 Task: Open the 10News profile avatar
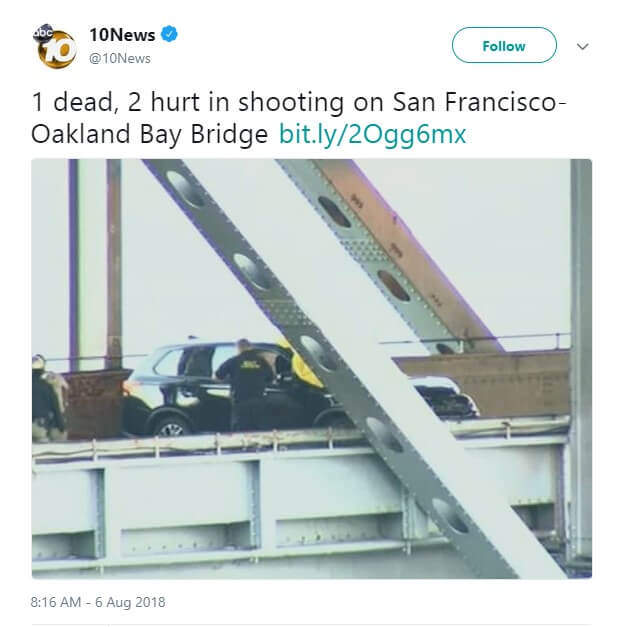55,46
